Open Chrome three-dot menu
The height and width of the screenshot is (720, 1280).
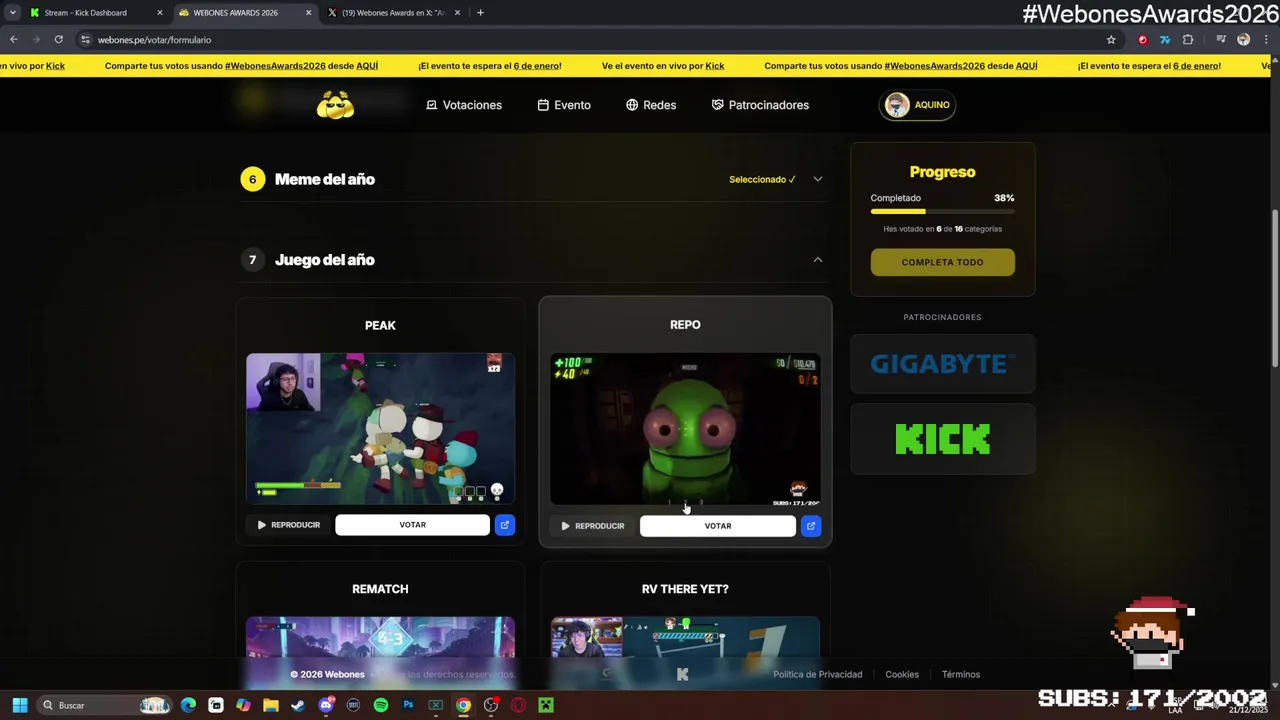click(x=1266, y=40)
